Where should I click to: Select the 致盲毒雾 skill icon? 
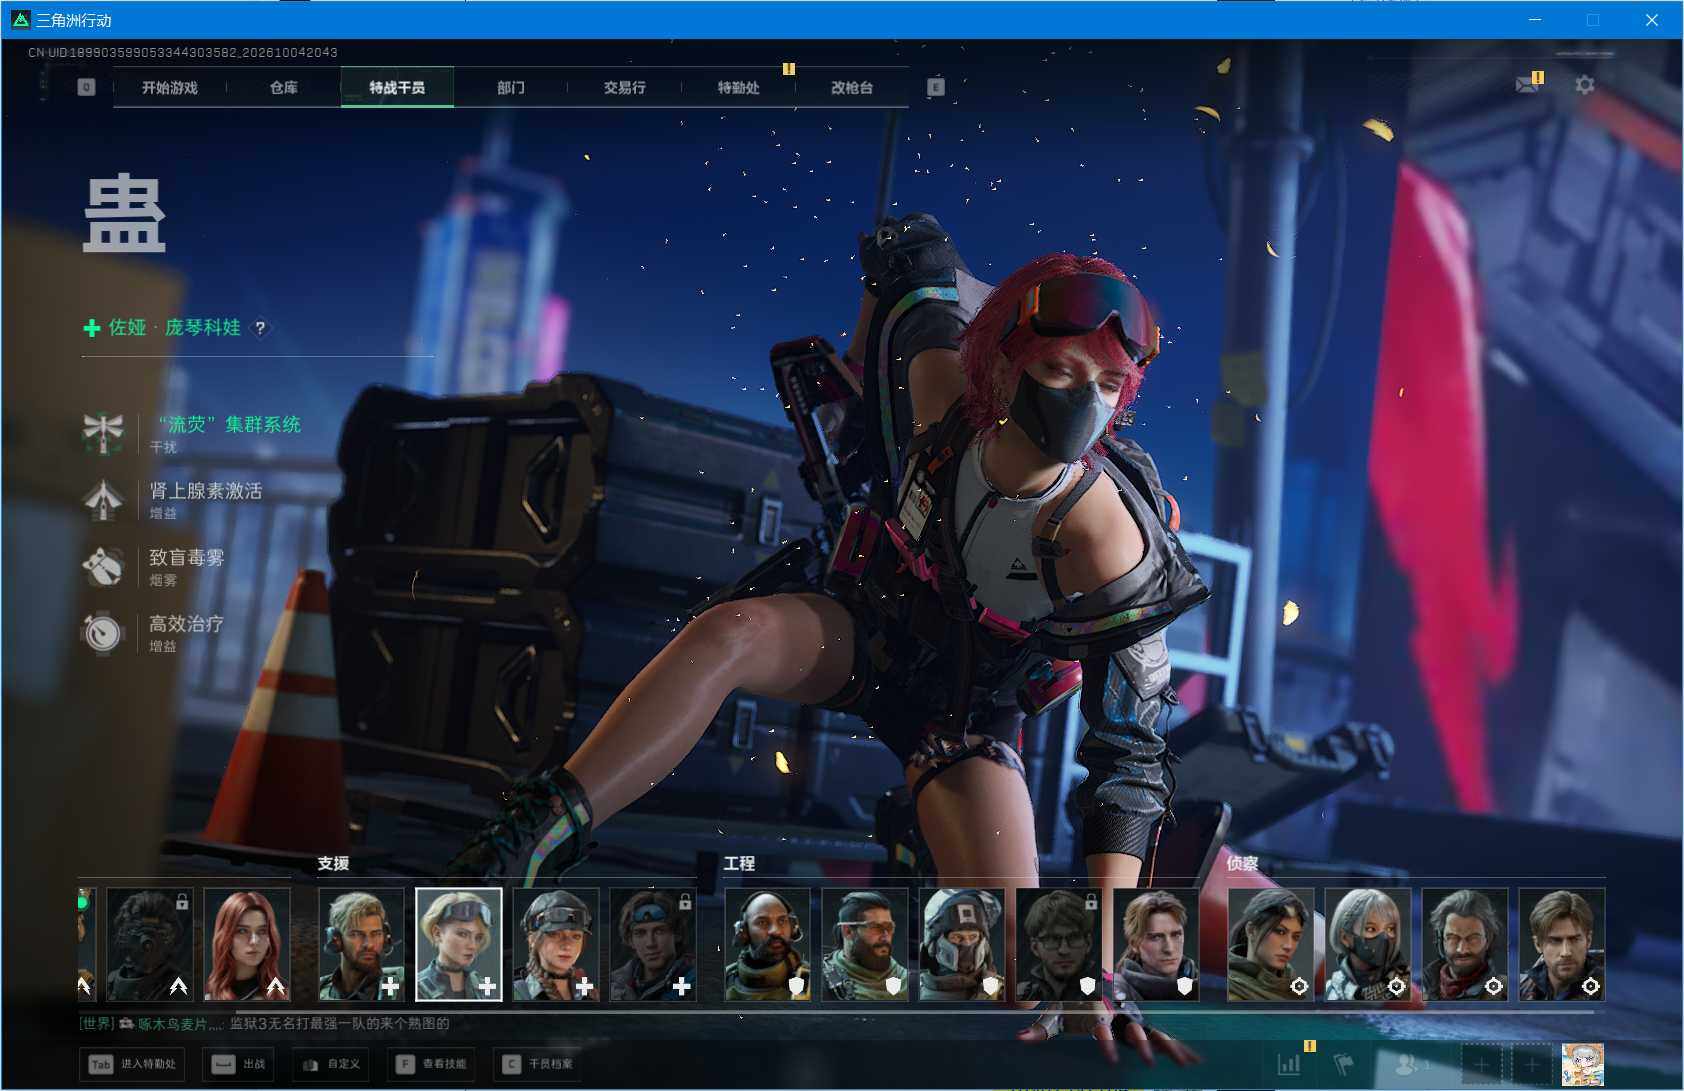pos(103,567)
